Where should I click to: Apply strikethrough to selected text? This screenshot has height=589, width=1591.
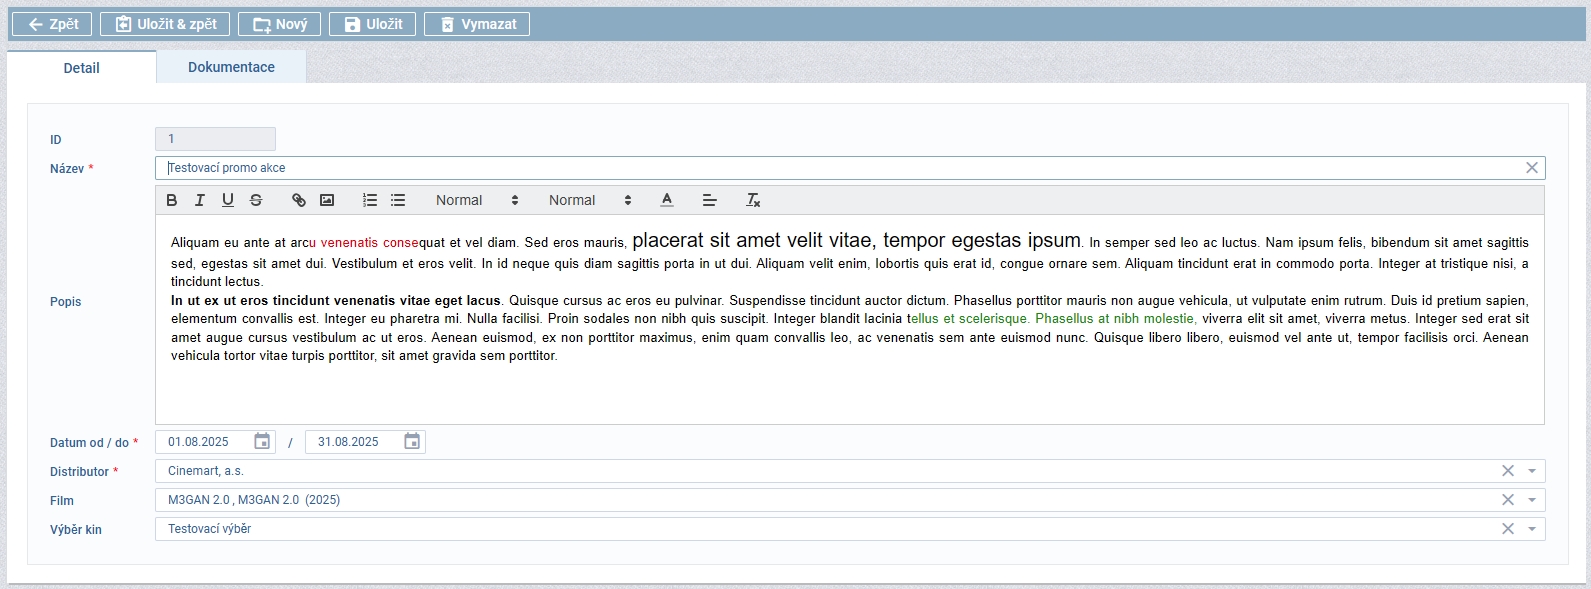pos(256,200)
